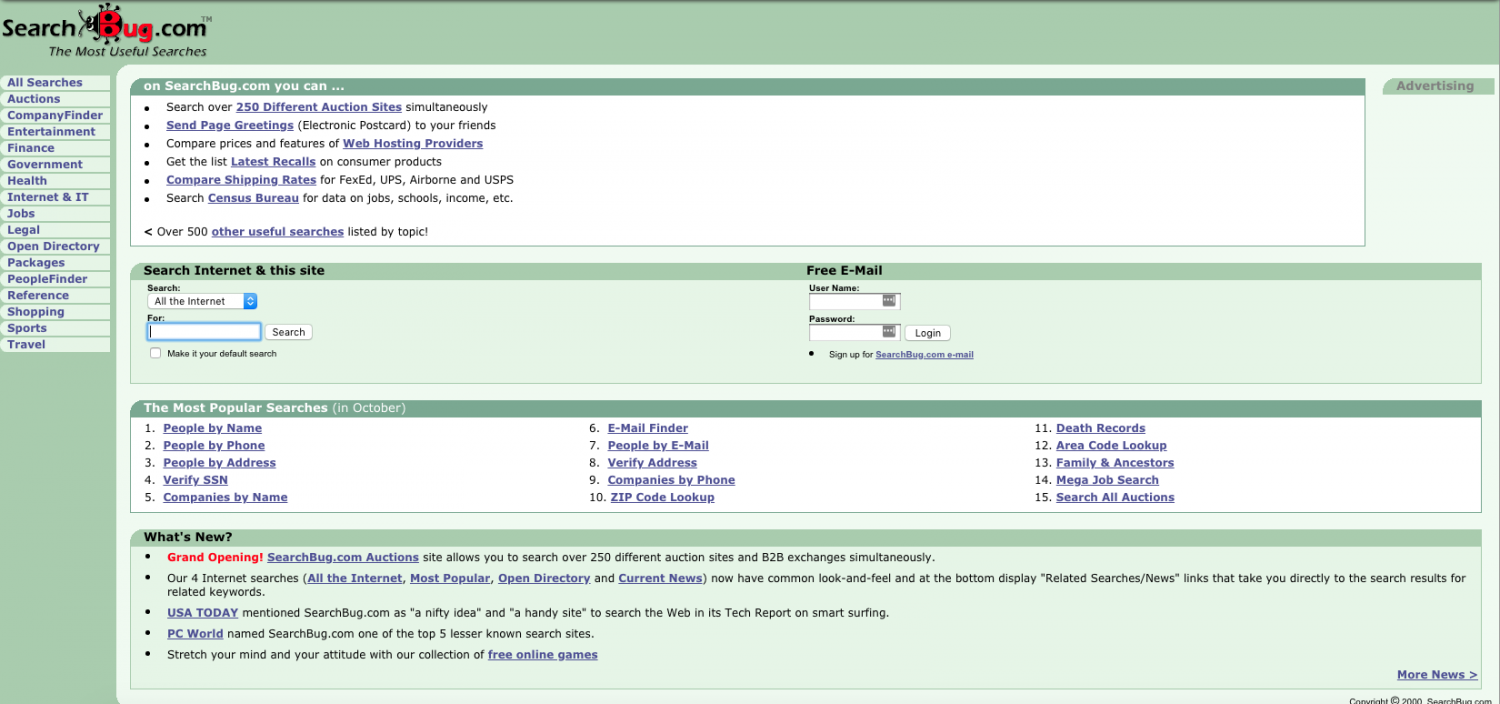
Task: Select Government in the sidebar
Action: click(45, 164)
